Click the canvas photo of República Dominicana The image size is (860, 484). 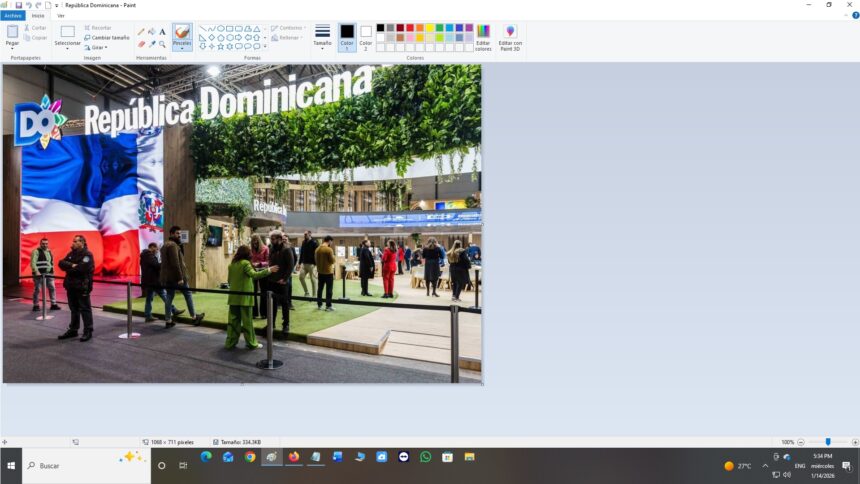(242, 223)
